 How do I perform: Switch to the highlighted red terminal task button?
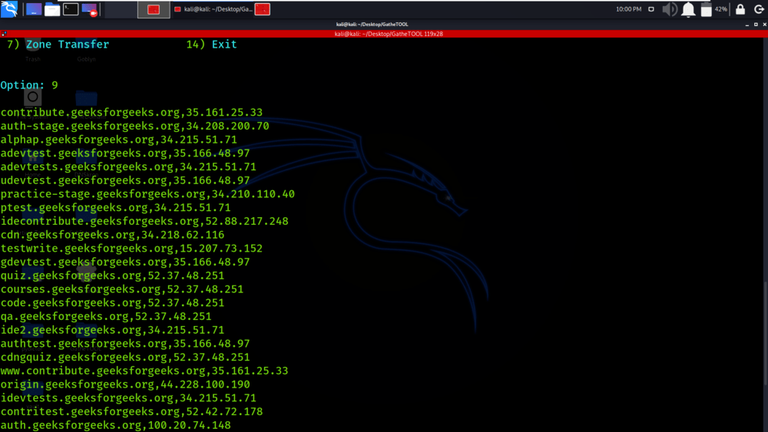point(153,9)
